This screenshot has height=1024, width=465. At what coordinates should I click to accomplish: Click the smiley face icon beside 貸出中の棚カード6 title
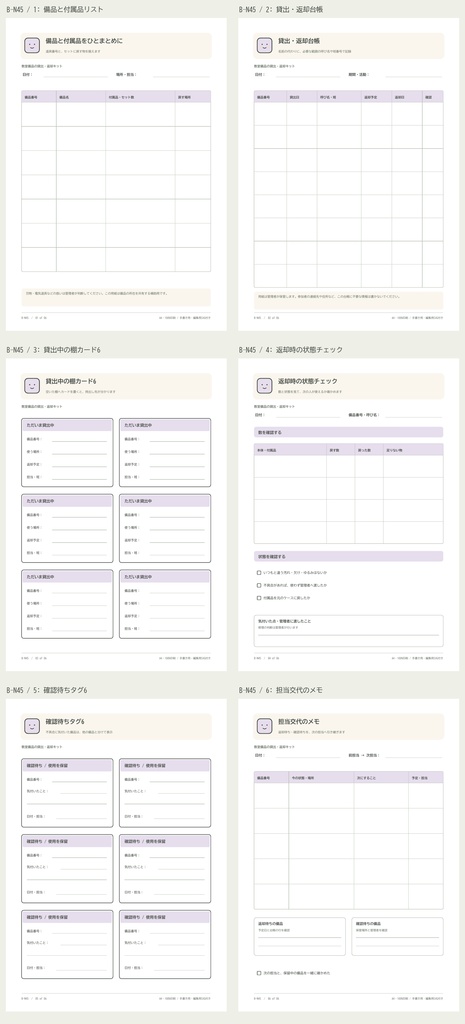pyautogui.click(x=32, y=386)
